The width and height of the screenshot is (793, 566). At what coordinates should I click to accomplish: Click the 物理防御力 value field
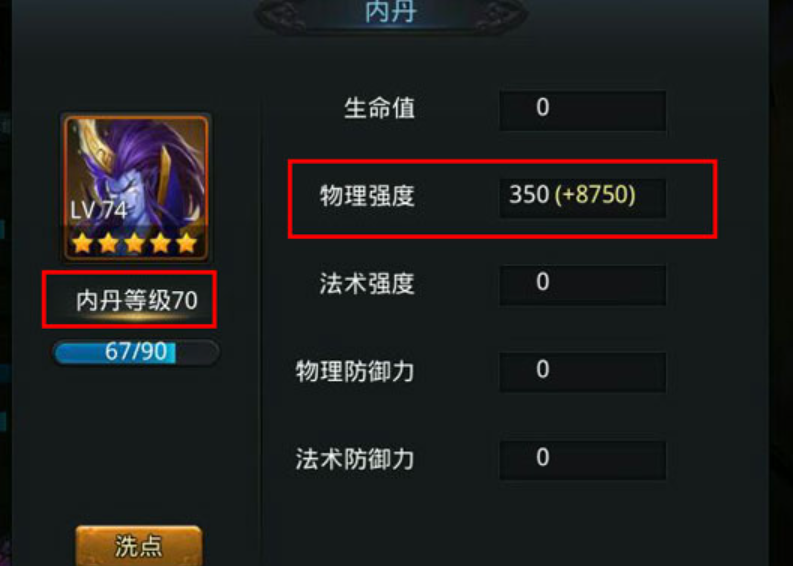point(582,372)
